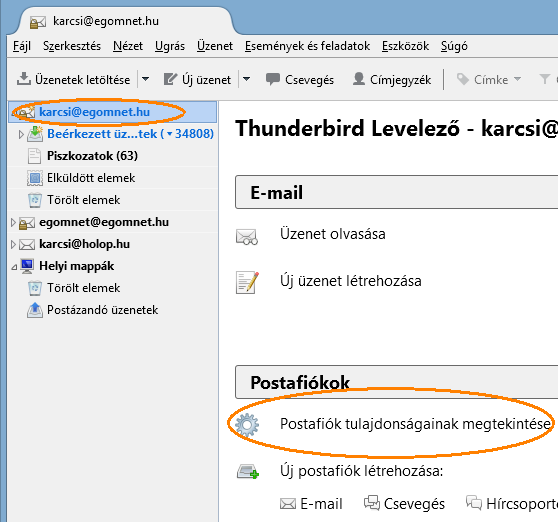558x522 pixels.
Task: Click the Címjegyzék contact icon
Action: 359,79
